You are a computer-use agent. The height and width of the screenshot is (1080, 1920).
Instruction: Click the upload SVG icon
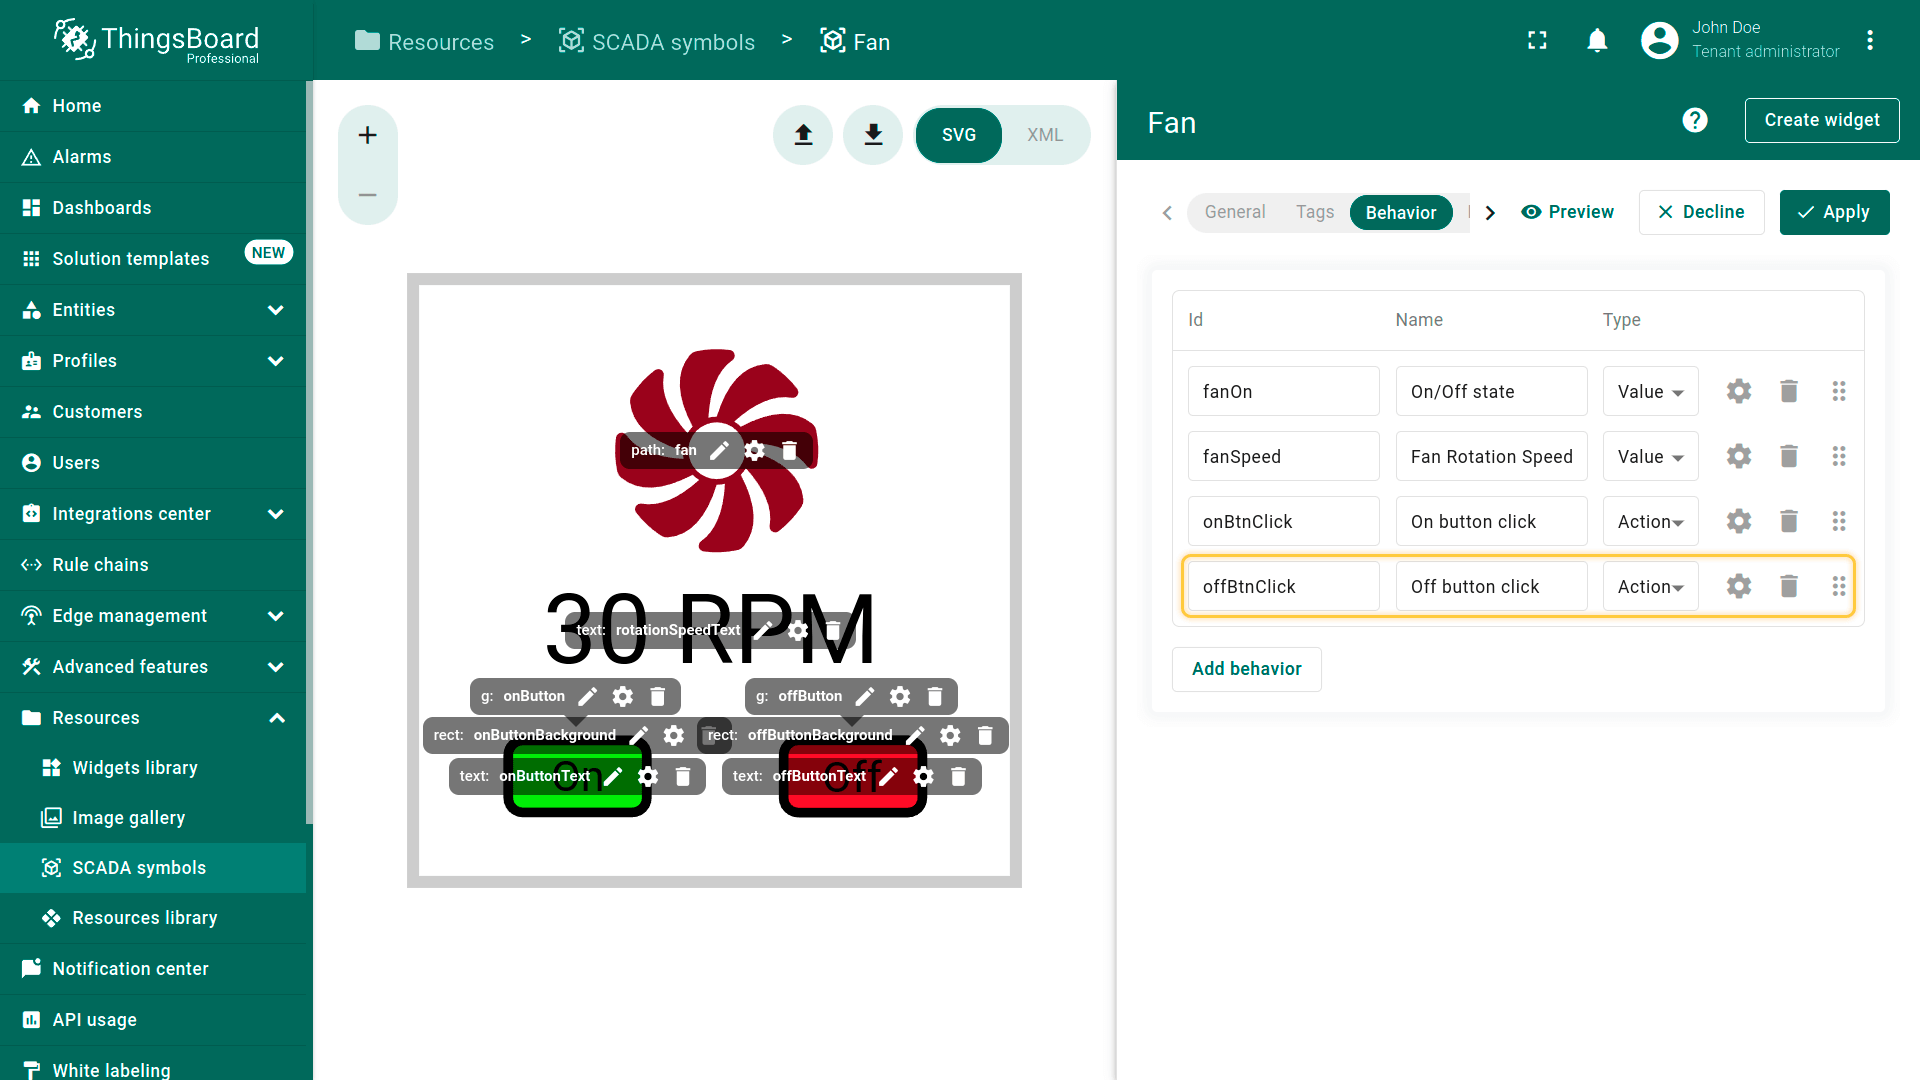(803, 135)
